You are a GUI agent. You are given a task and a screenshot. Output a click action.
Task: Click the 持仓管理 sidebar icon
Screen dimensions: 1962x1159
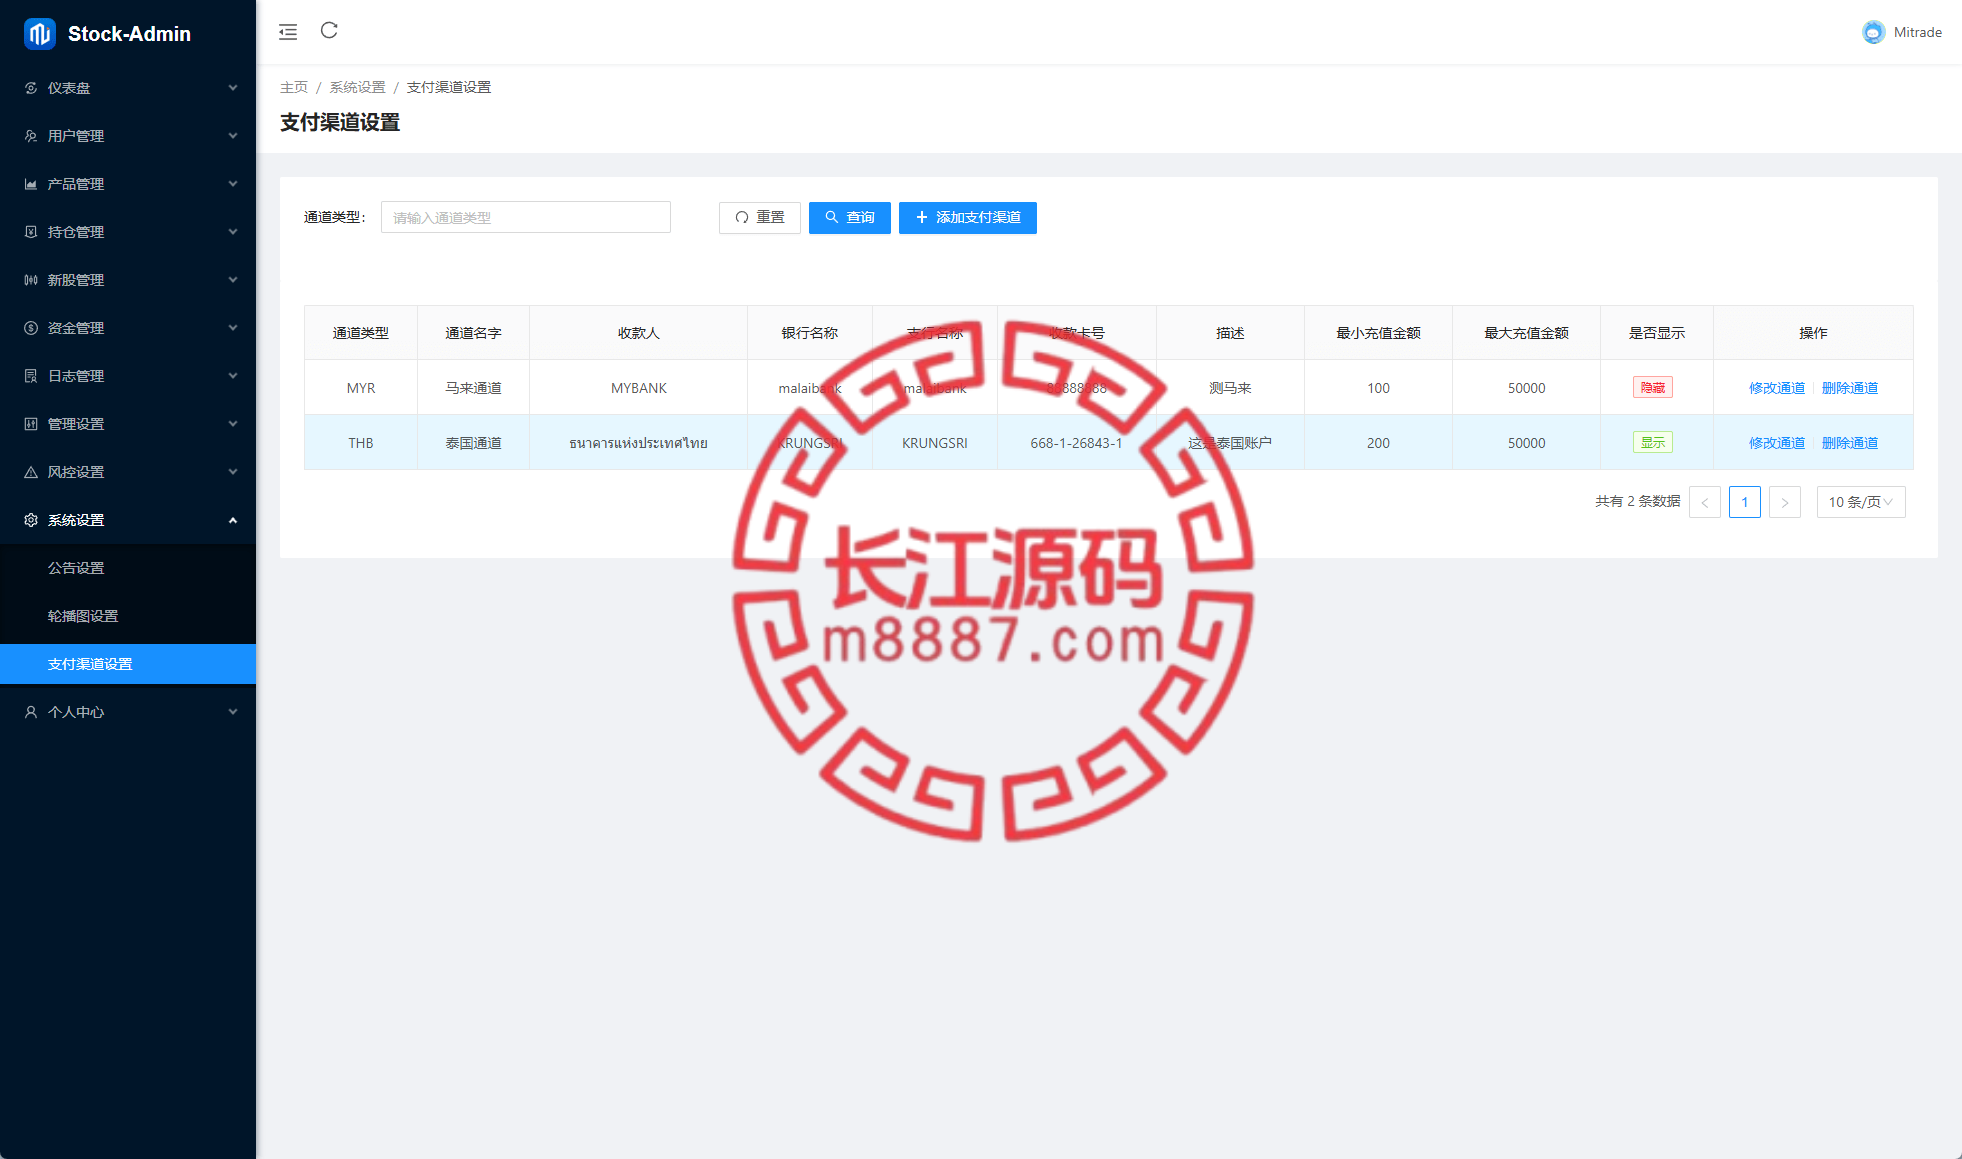(x=31, y=232)
